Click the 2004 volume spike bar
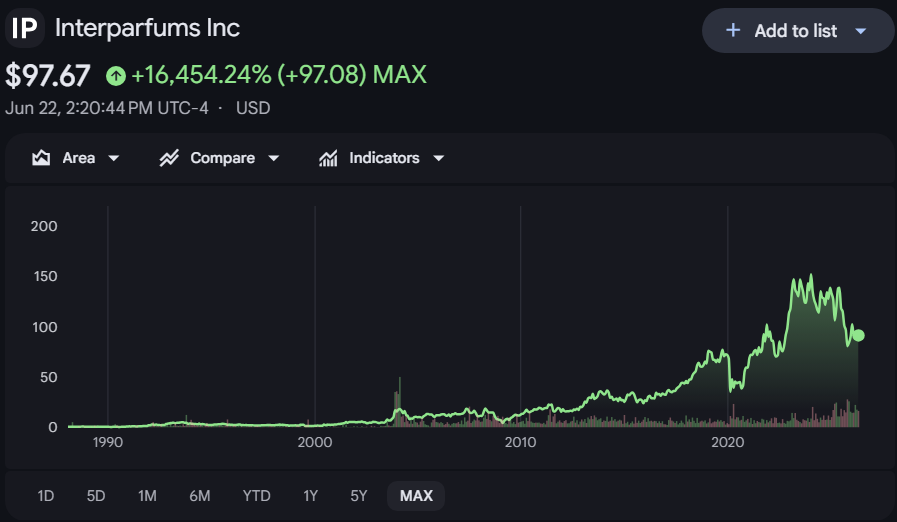Viewport: 897px width, 522px height. (399, 401)
